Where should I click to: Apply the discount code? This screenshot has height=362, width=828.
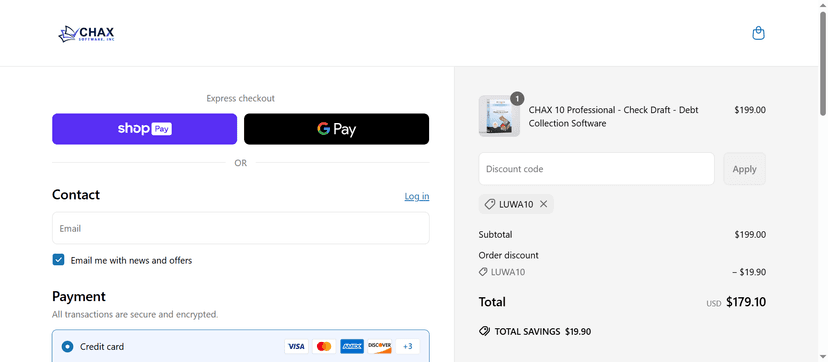click(744, 169)
